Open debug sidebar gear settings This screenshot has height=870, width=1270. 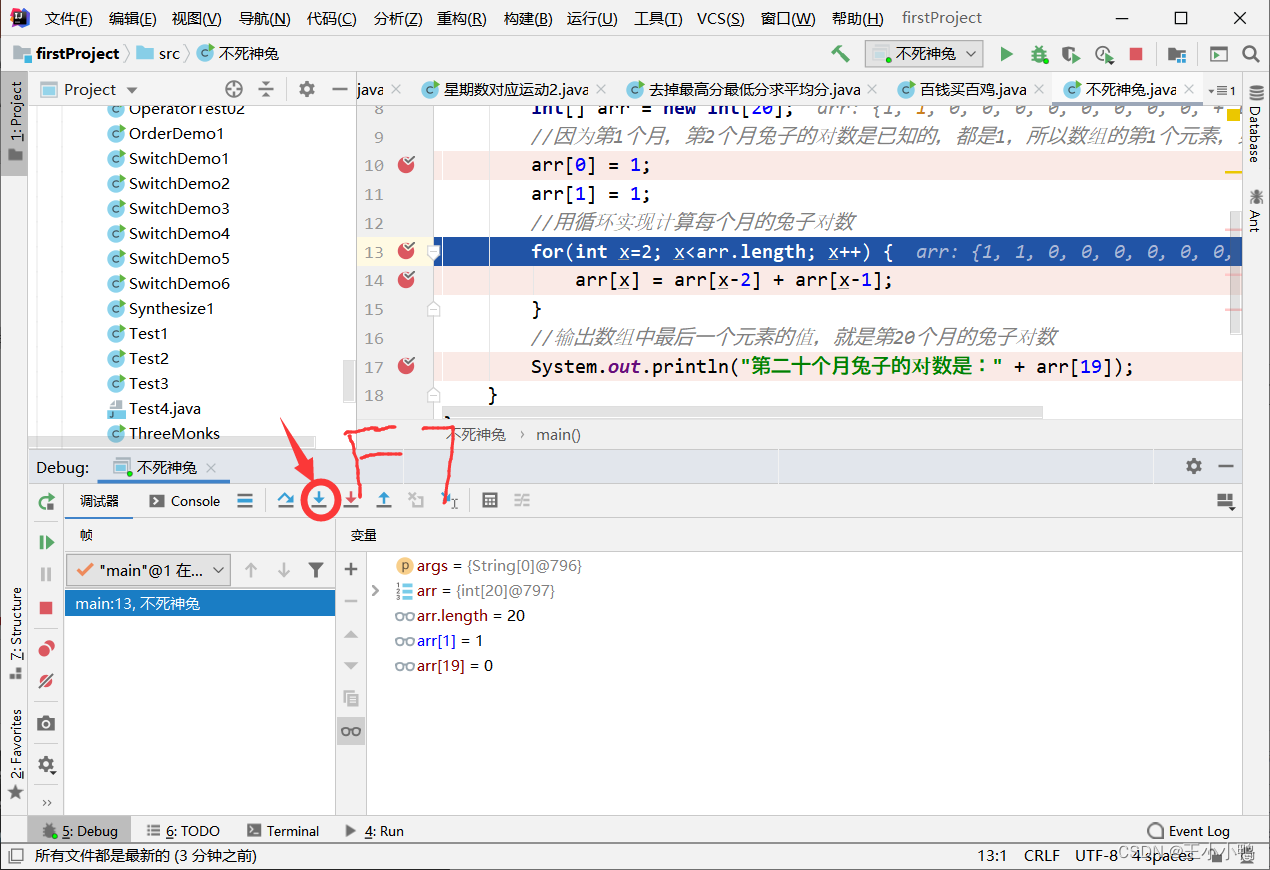coord(46,766)
